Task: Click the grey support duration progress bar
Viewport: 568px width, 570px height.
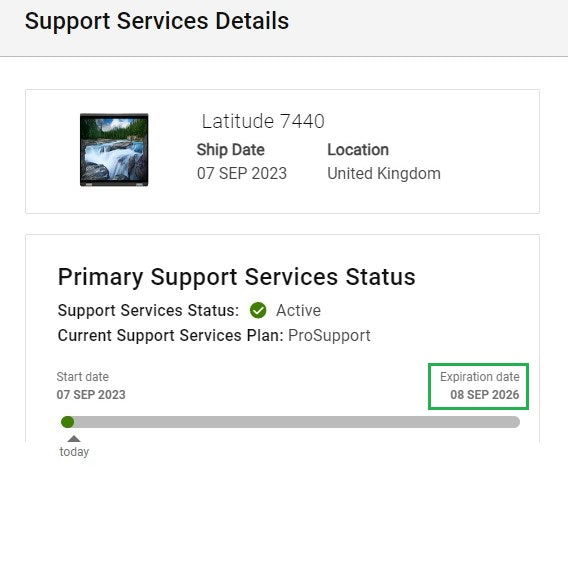Action: coord(291,422)
